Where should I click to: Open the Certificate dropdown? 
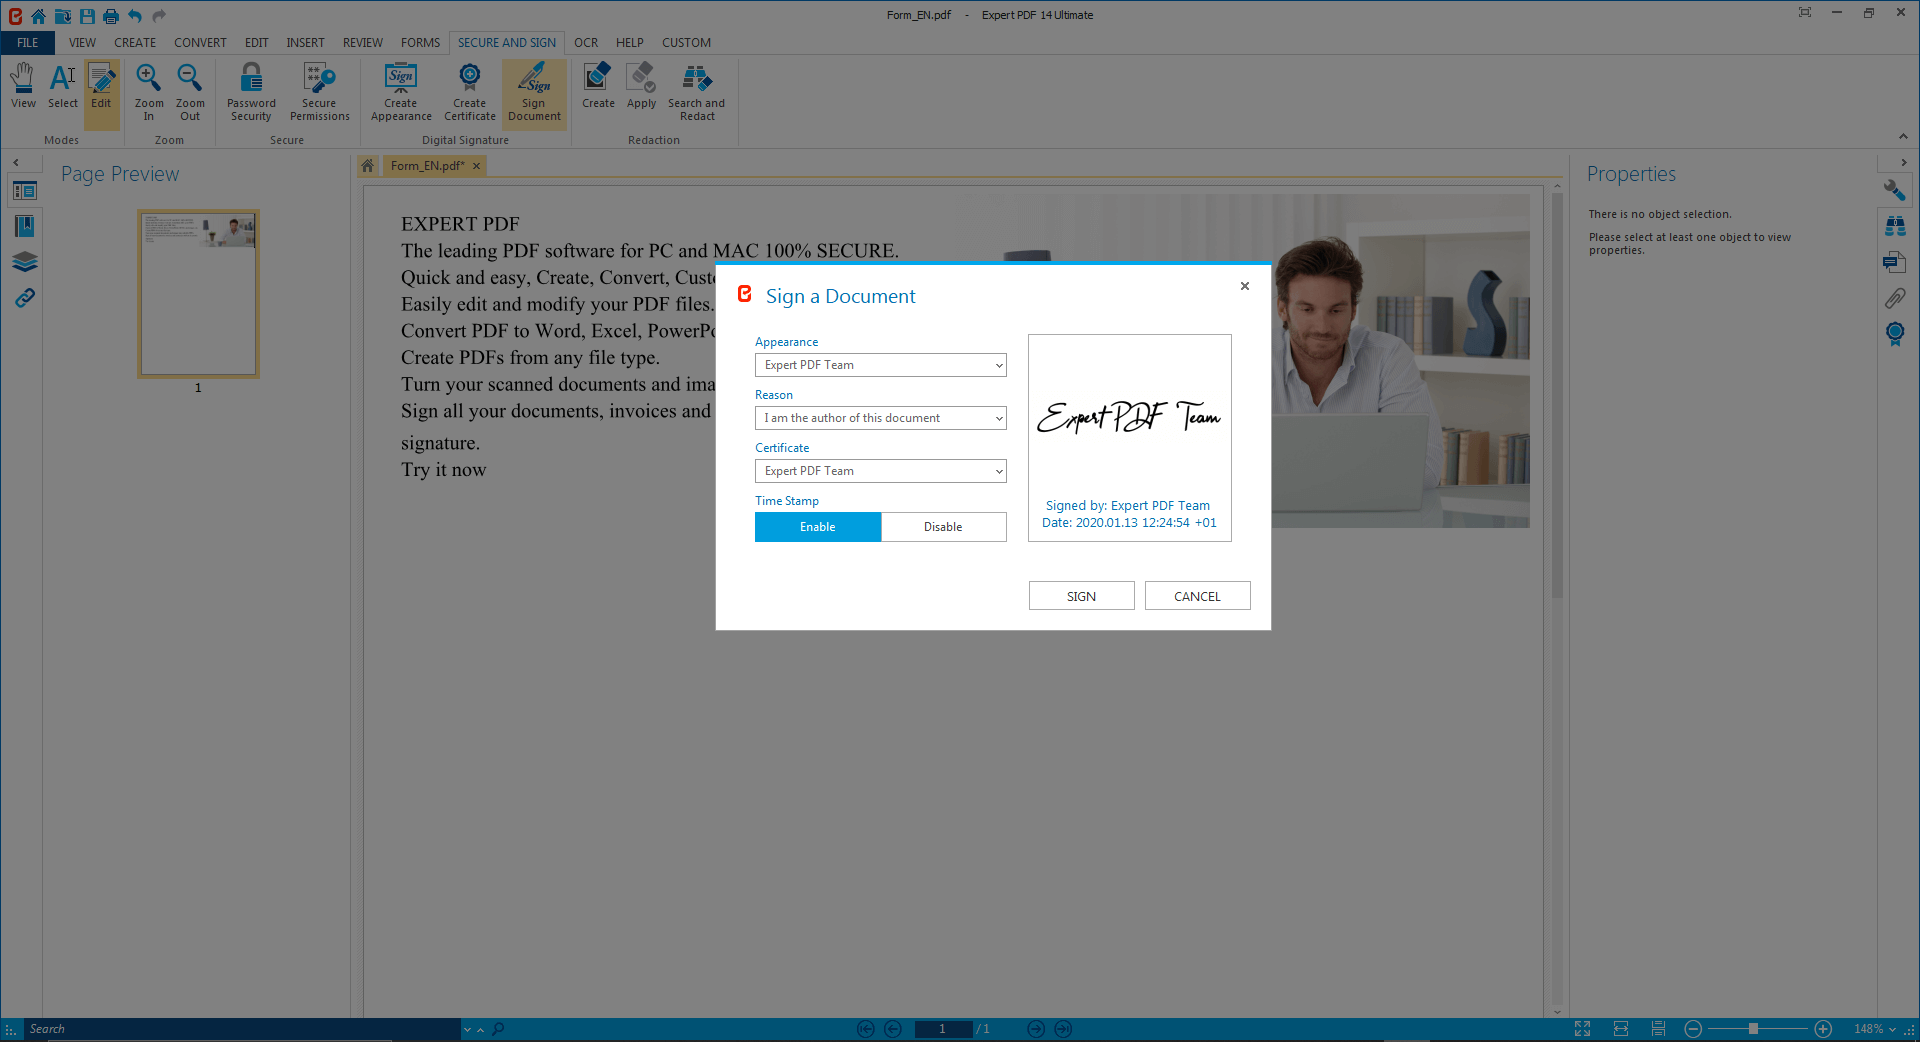(880, 471)
